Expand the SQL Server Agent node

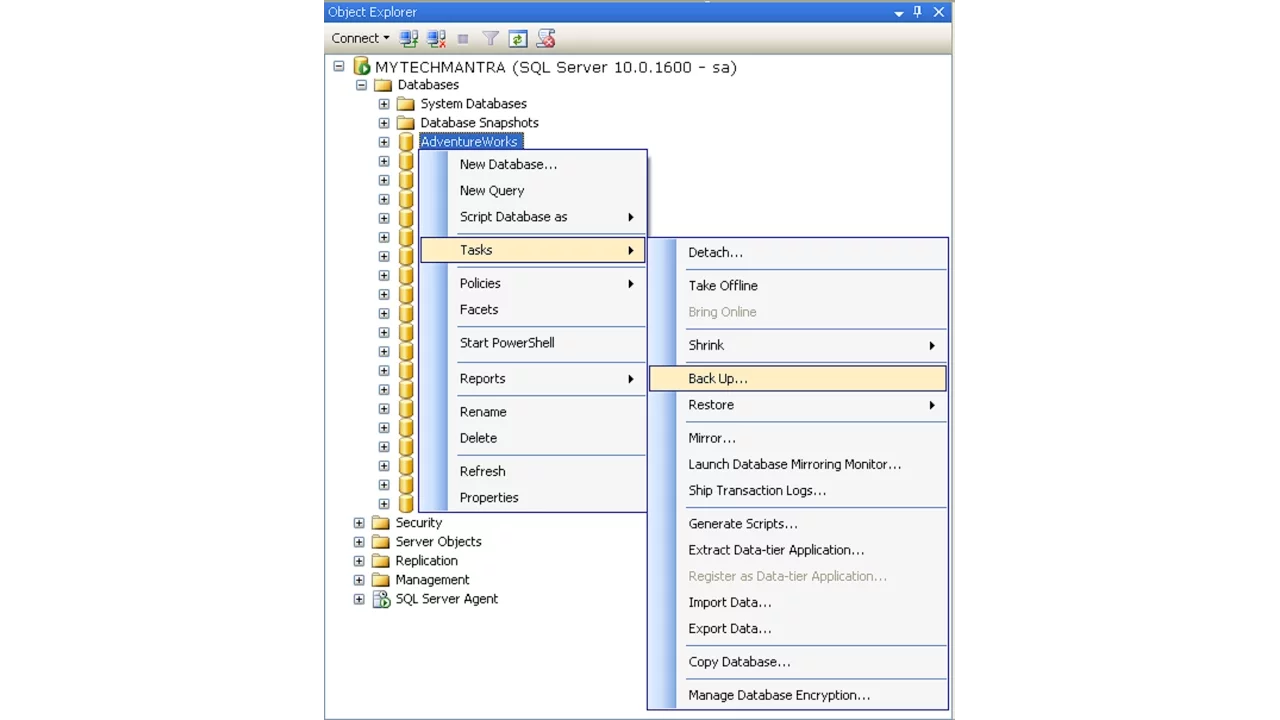tap(359, 599)
